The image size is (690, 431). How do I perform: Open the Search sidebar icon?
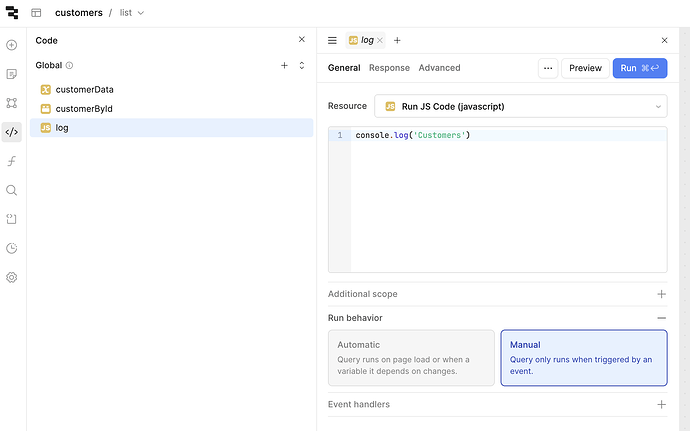[x=12, y=190]
